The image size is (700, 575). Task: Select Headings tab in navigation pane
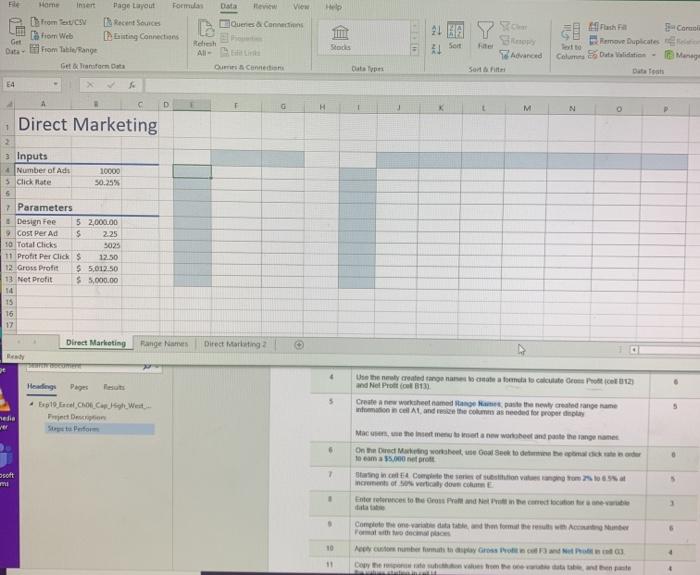pos(42,387)
